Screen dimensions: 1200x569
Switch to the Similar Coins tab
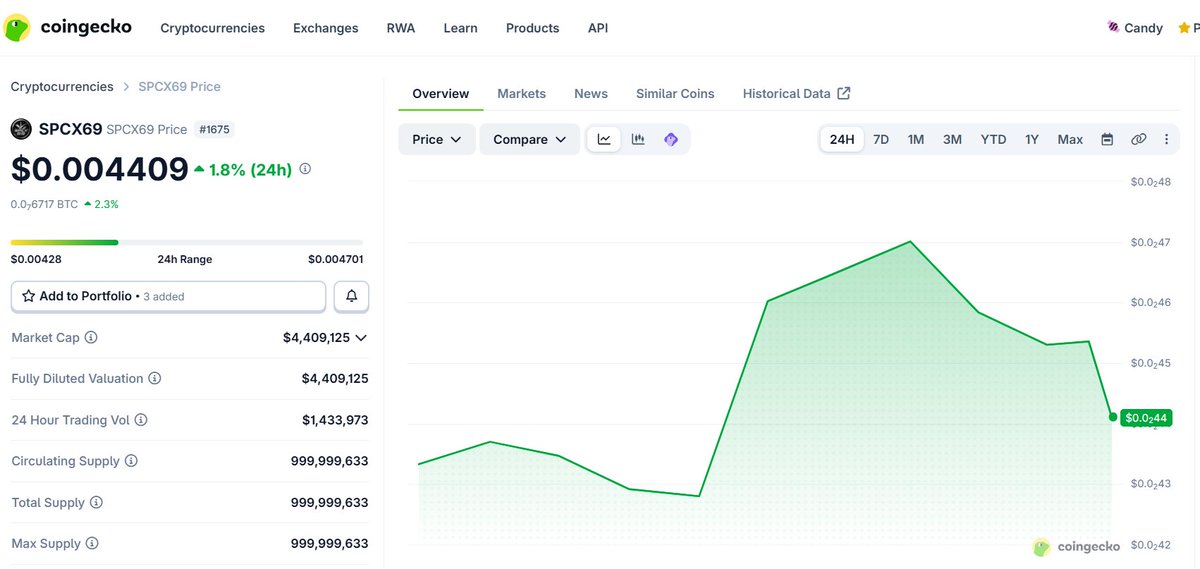(x=675, y=93)
